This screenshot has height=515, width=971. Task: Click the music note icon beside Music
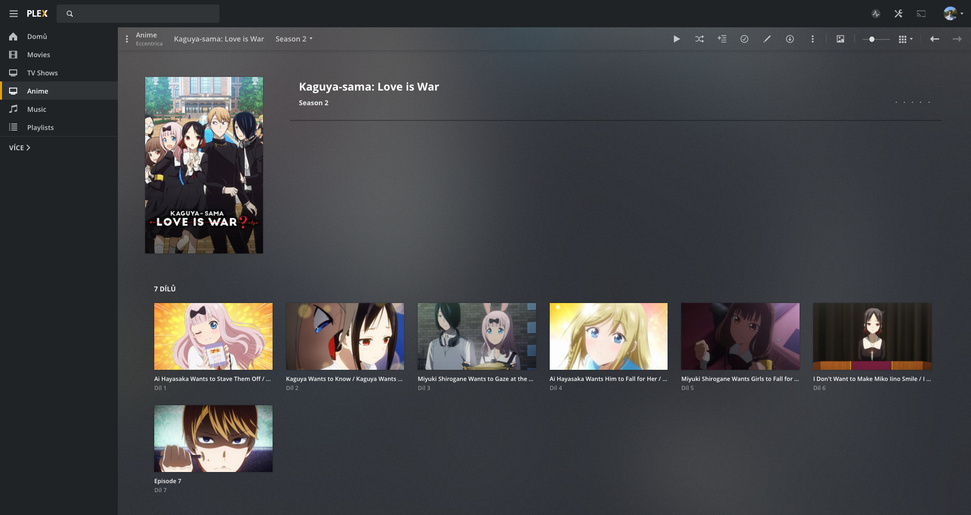click(x=13, y=109)
